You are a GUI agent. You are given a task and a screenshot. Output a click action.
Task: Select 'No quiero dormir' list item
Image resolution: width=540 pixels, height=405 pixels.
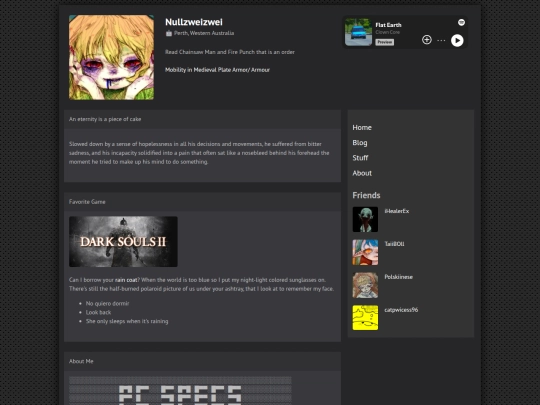pyautogui.click(x=107, y=303)
